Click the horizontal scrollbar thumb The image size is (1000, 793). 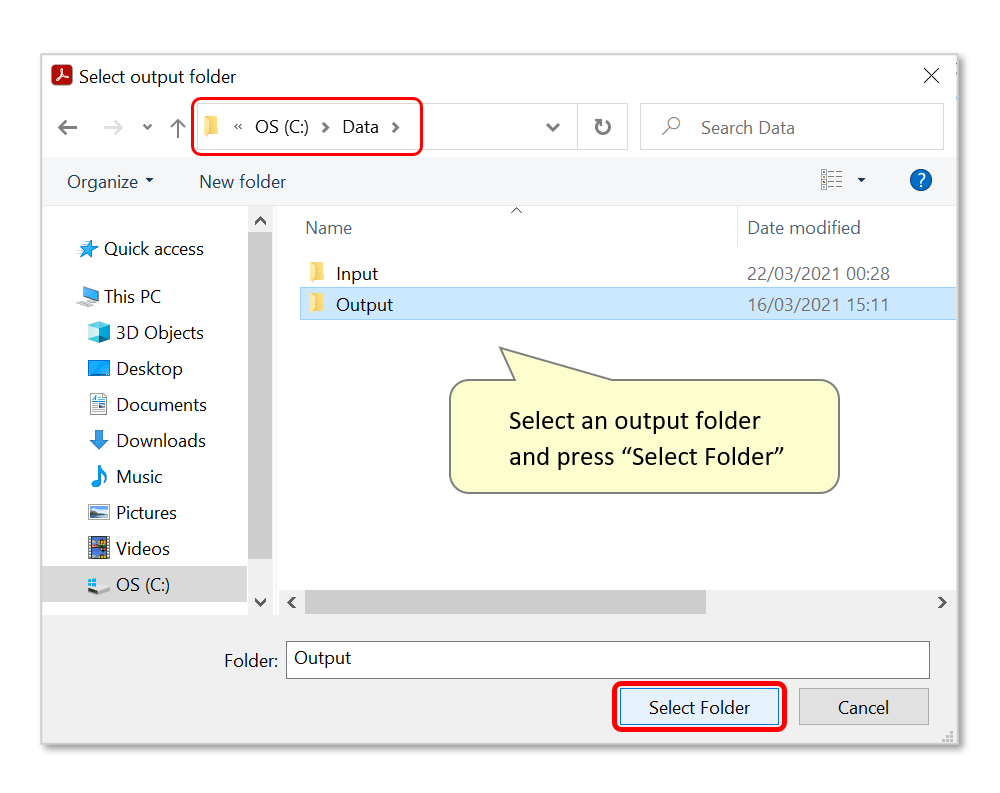pos(505,602)
